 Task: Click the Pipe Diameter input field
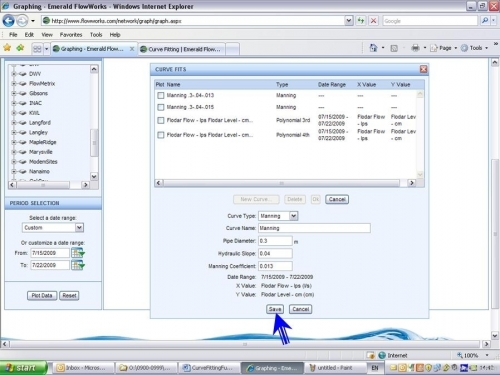pyautogui.click(x=275, y=241)
